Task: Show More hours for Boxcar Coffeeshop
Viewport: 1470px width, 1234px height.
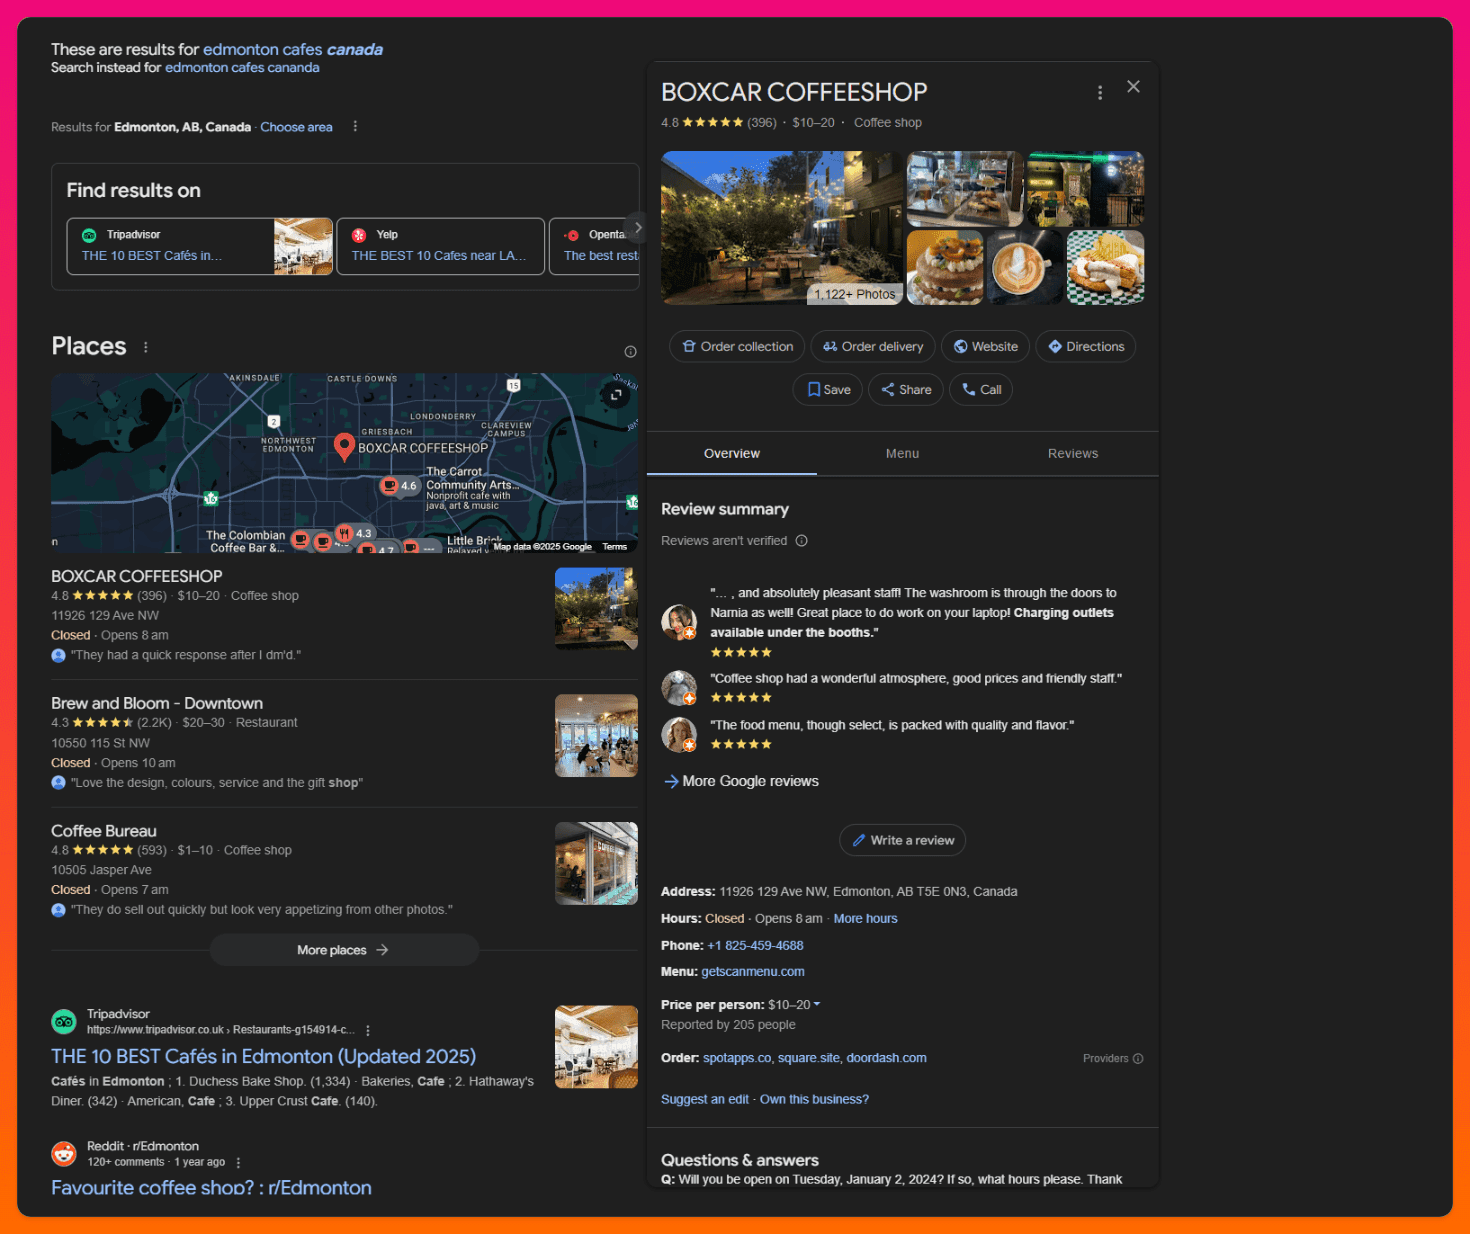Action: [866, 919]
